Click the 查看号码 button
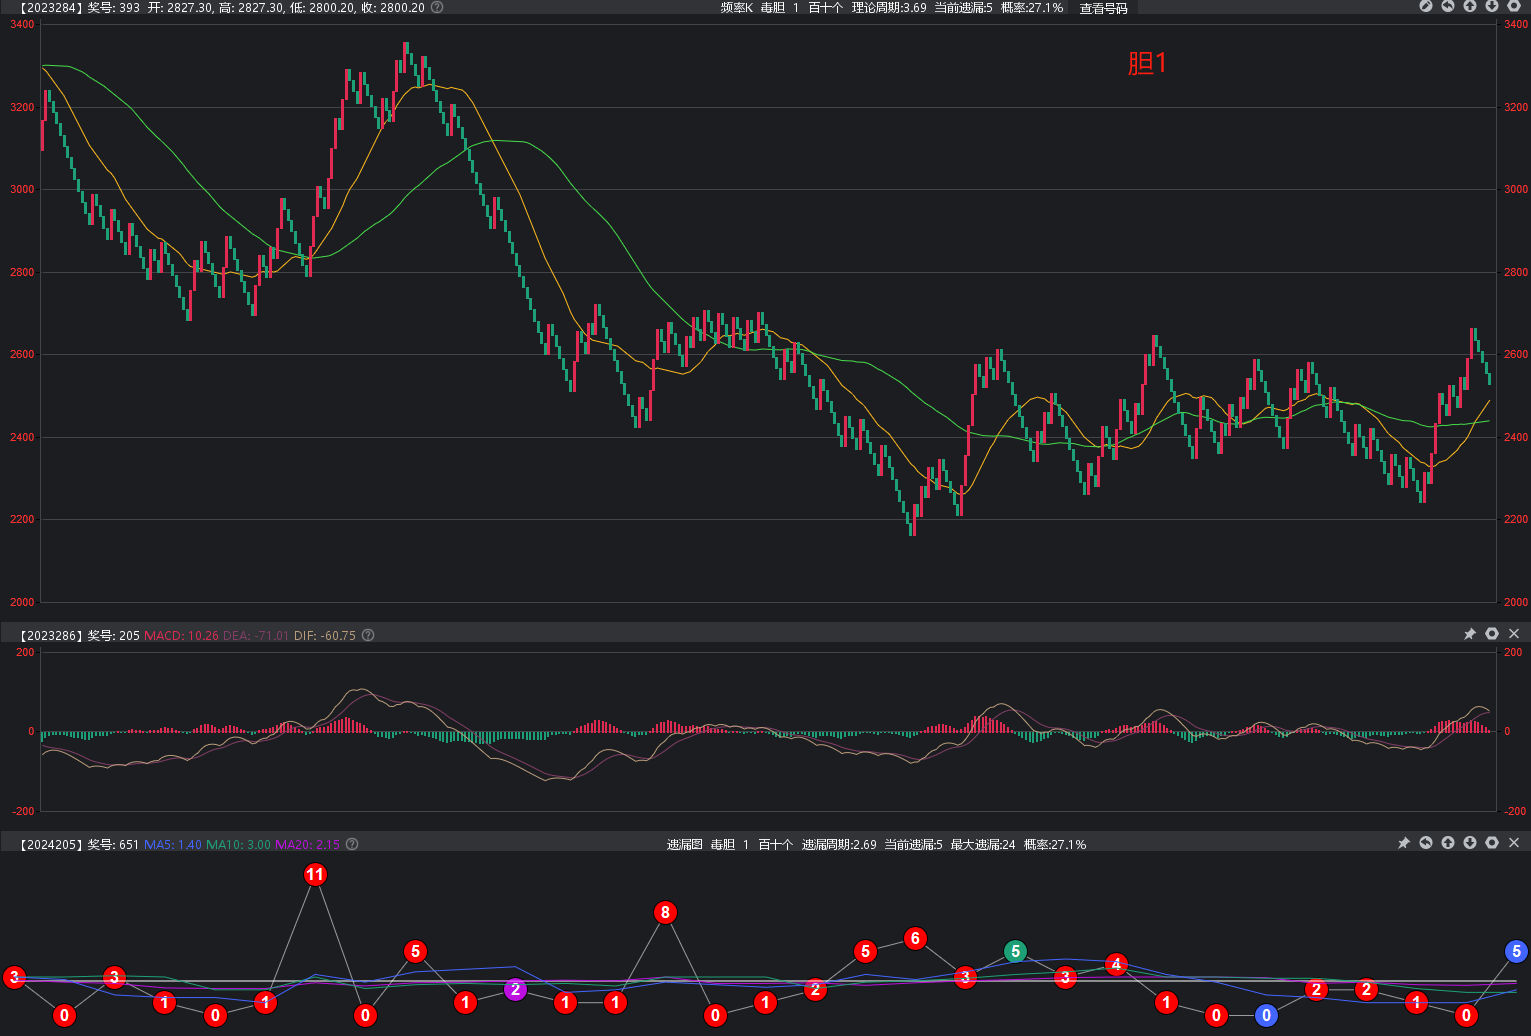 coord(1103,8)
